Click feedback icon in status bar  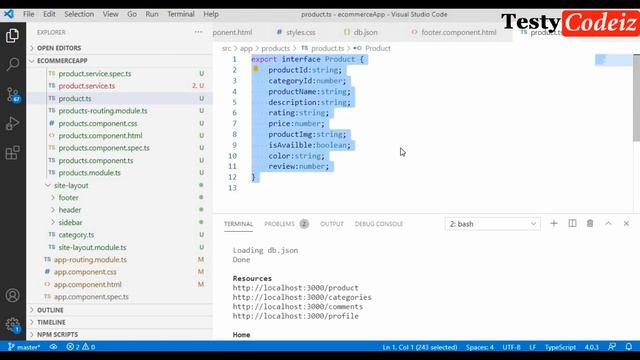point(611,347)
